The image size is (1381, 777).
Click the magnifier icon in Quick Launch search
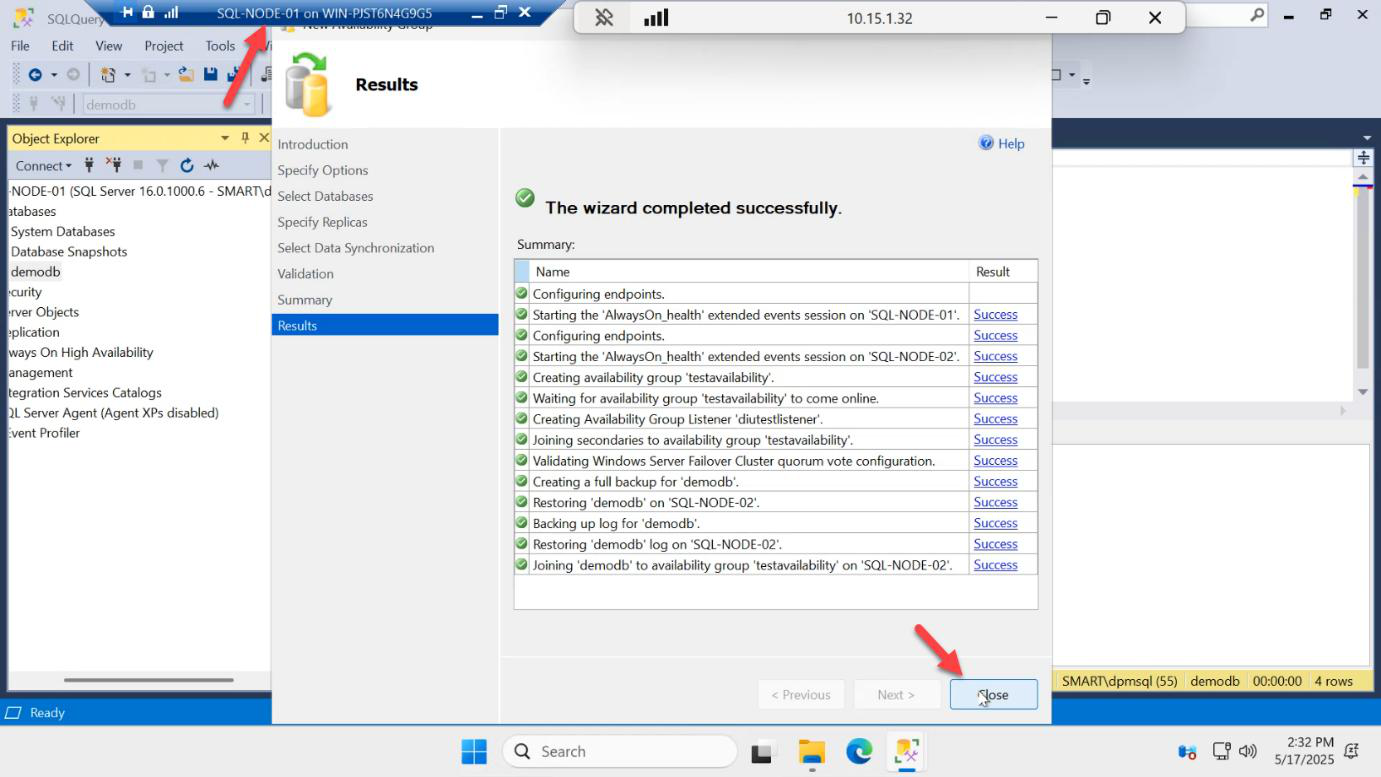(x=1257, y=14)
